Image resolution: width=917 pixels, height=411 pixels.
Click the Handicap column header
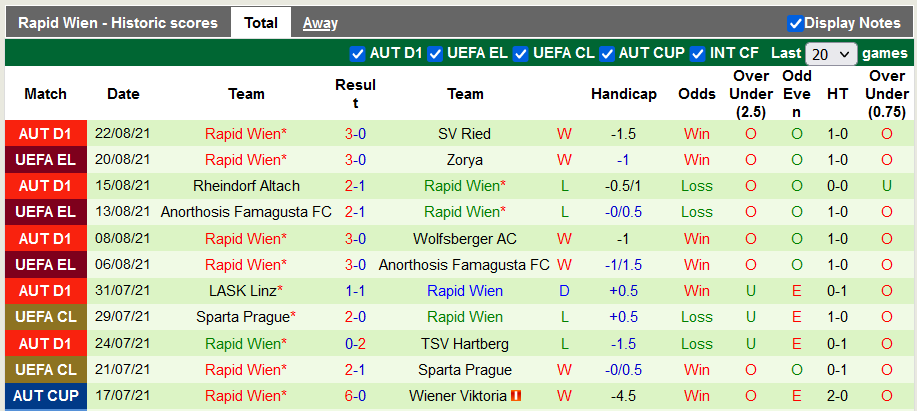pyautogui.click(x=624, y=94)
